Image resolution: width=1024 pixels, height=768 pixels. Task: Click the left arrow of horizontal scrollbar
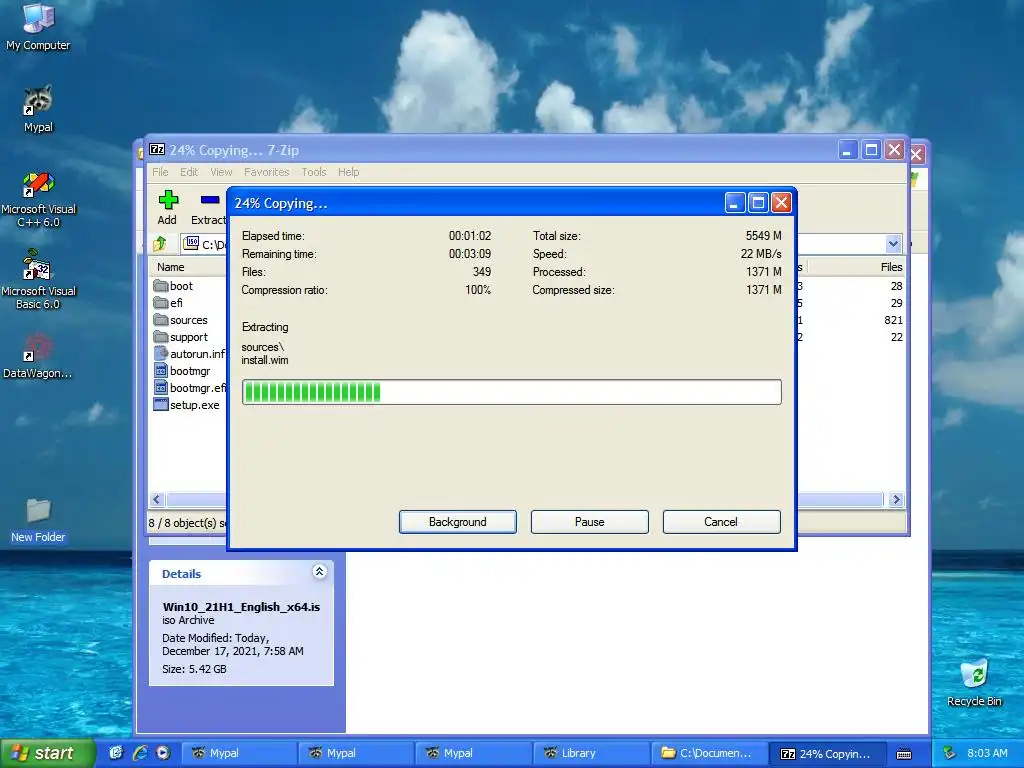[x=157, y=500]
